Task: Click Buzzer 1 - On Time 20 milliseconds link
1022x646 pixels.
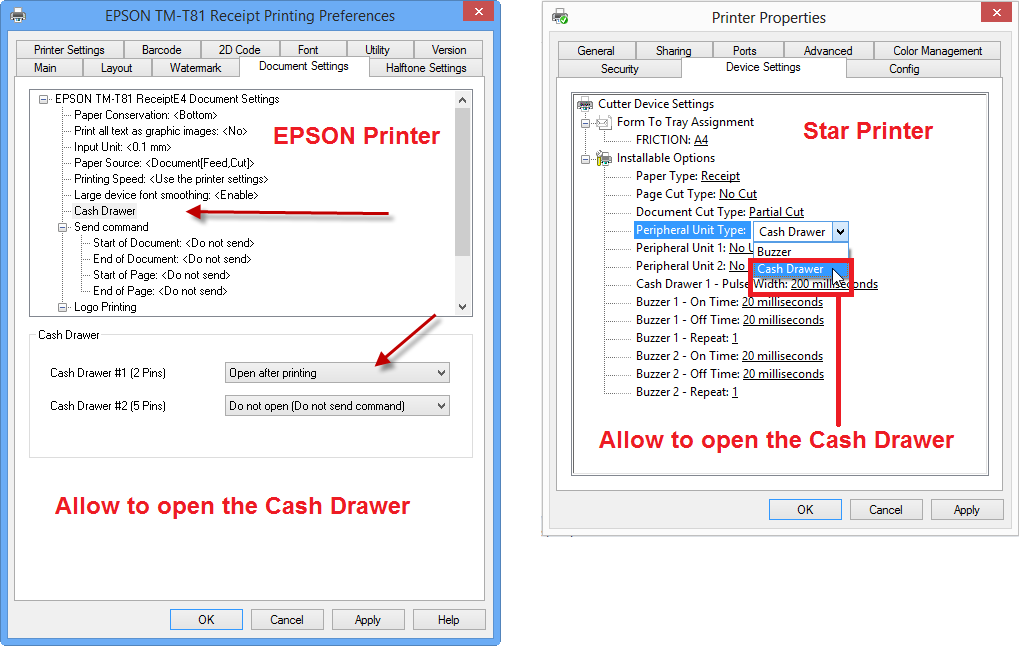Action: pyautogui.click(x=782, y=302)
